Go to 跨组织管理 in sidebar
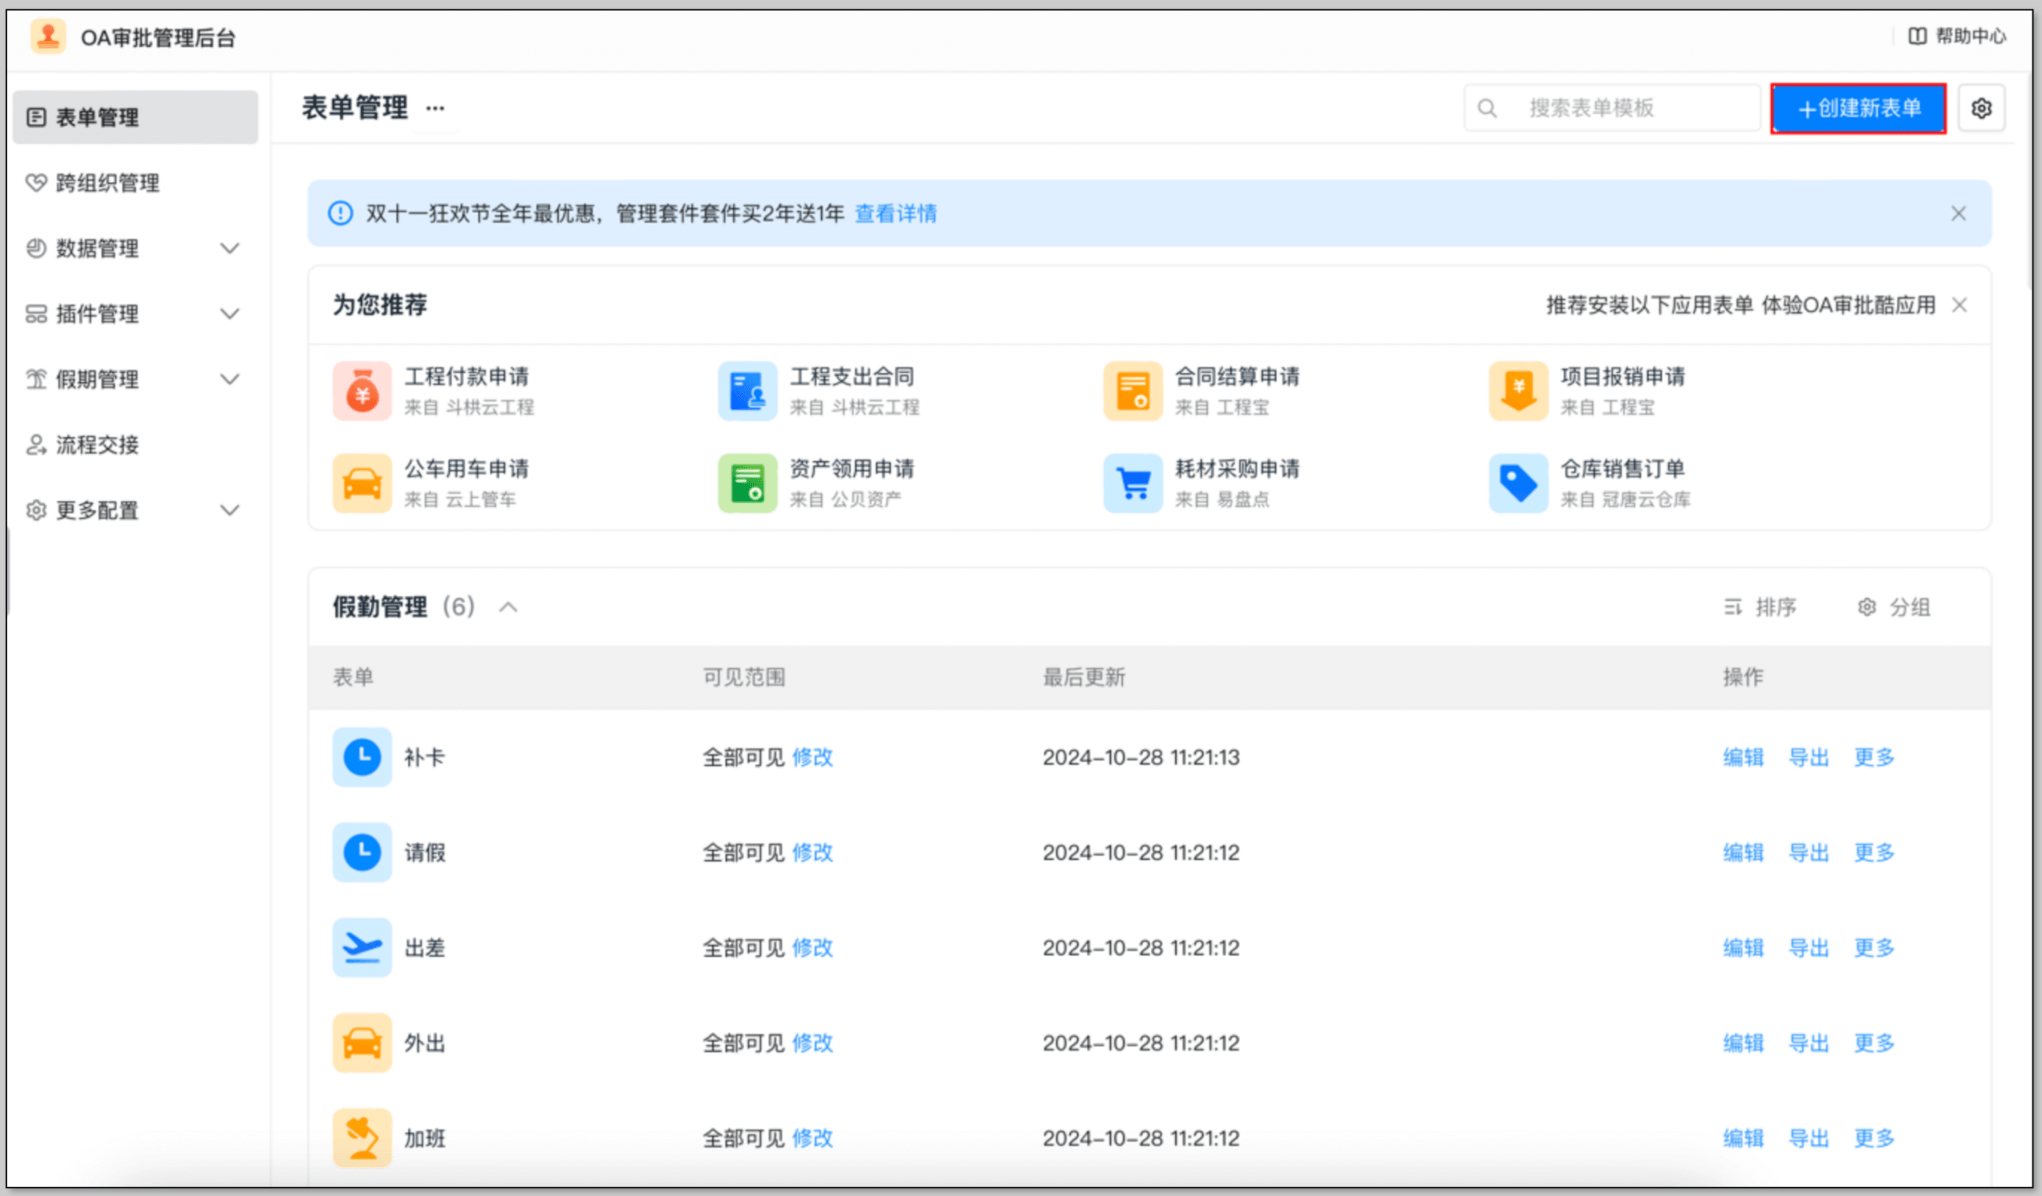 107,183
